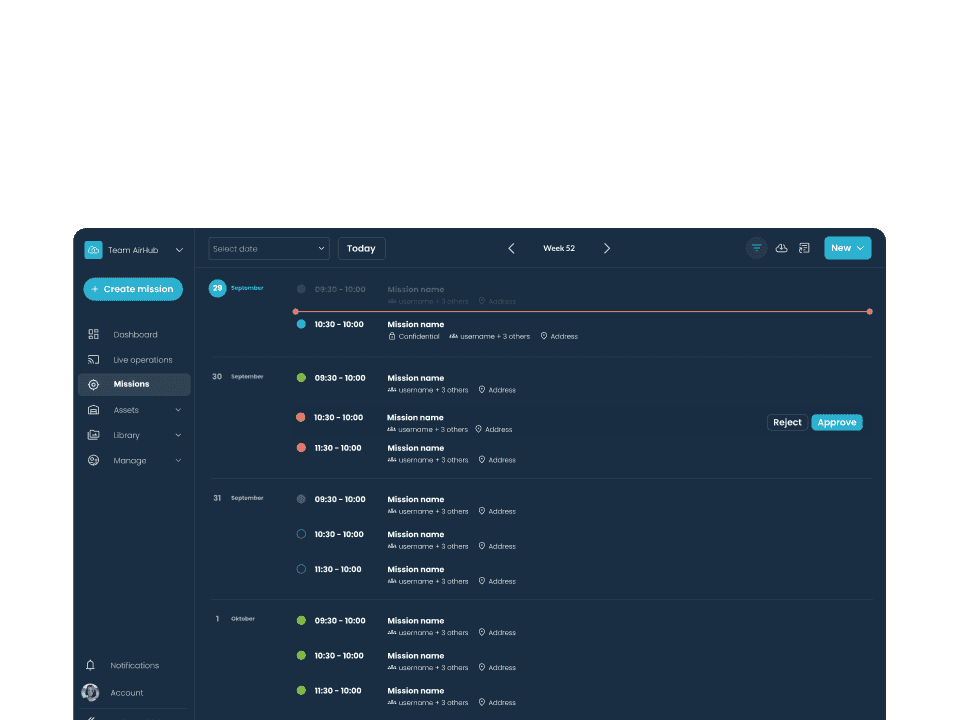958x720 pixels.
Task: Click the Create mission button
Action: (133, 289)
